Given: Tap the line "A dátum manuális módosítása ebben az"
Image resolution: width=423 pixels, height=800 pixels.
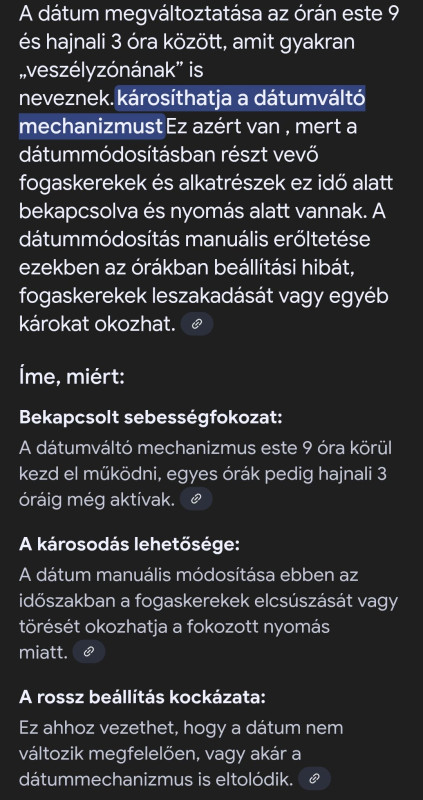Looking at the screenshot, I should tap(189, 574).
